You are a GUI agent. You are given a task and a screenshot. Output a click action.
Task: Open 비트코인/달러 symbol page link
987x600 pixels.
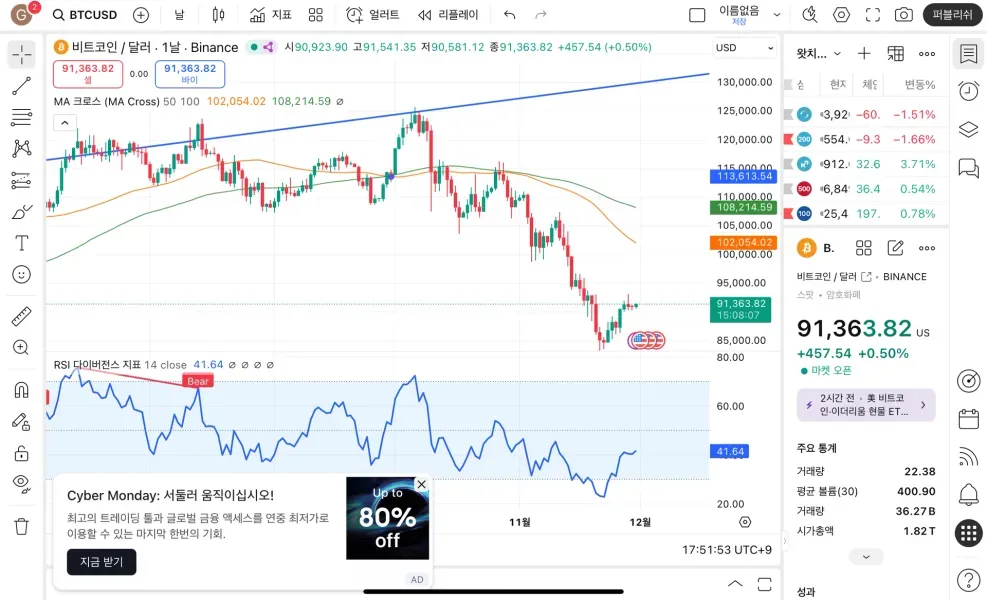tap(866, 276)
